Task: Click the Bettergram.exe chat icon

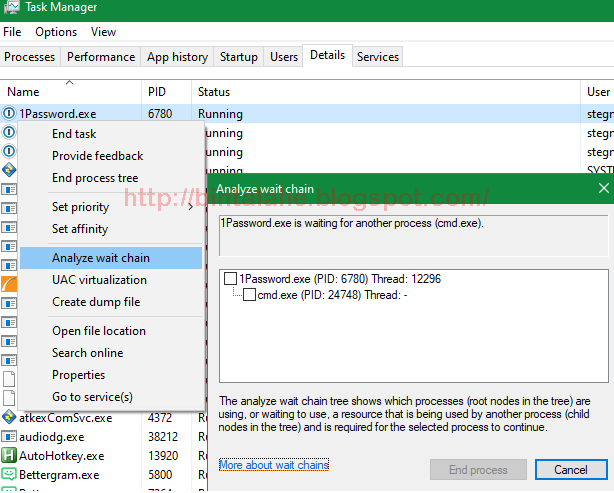Action: [x=9, y=474]
